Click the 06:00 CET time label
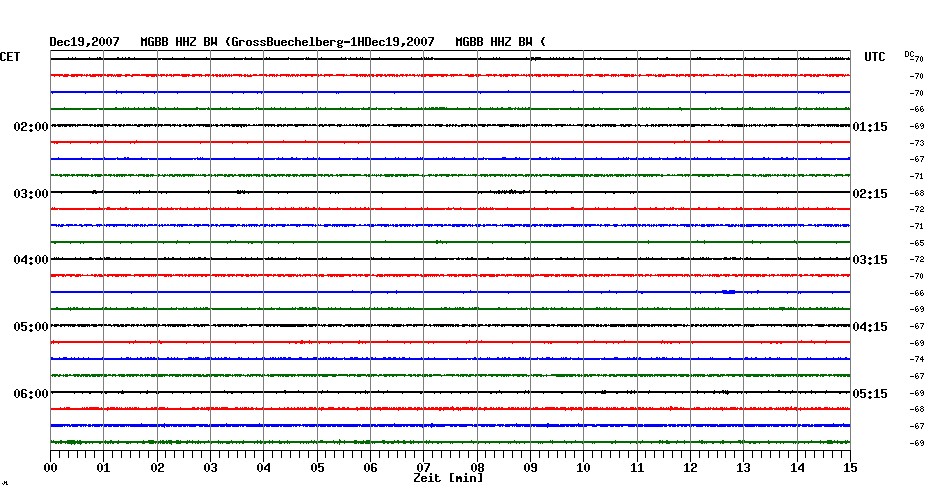Screen dimensions: 930x494 coord(31,394)
